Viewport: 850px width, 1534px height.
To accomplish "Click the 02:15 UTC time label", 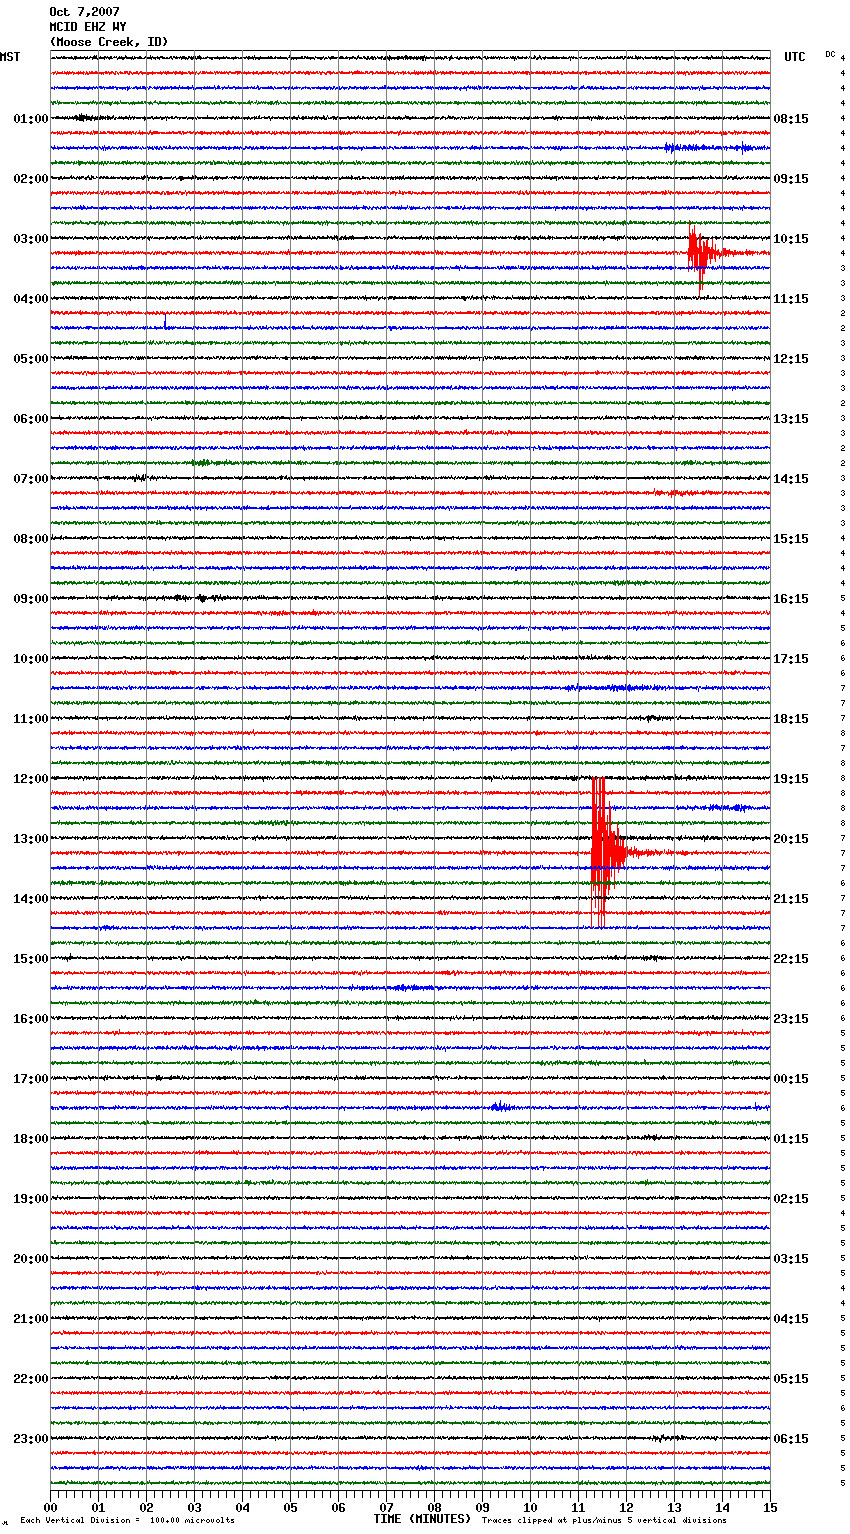I will (x=791, y=1199).
